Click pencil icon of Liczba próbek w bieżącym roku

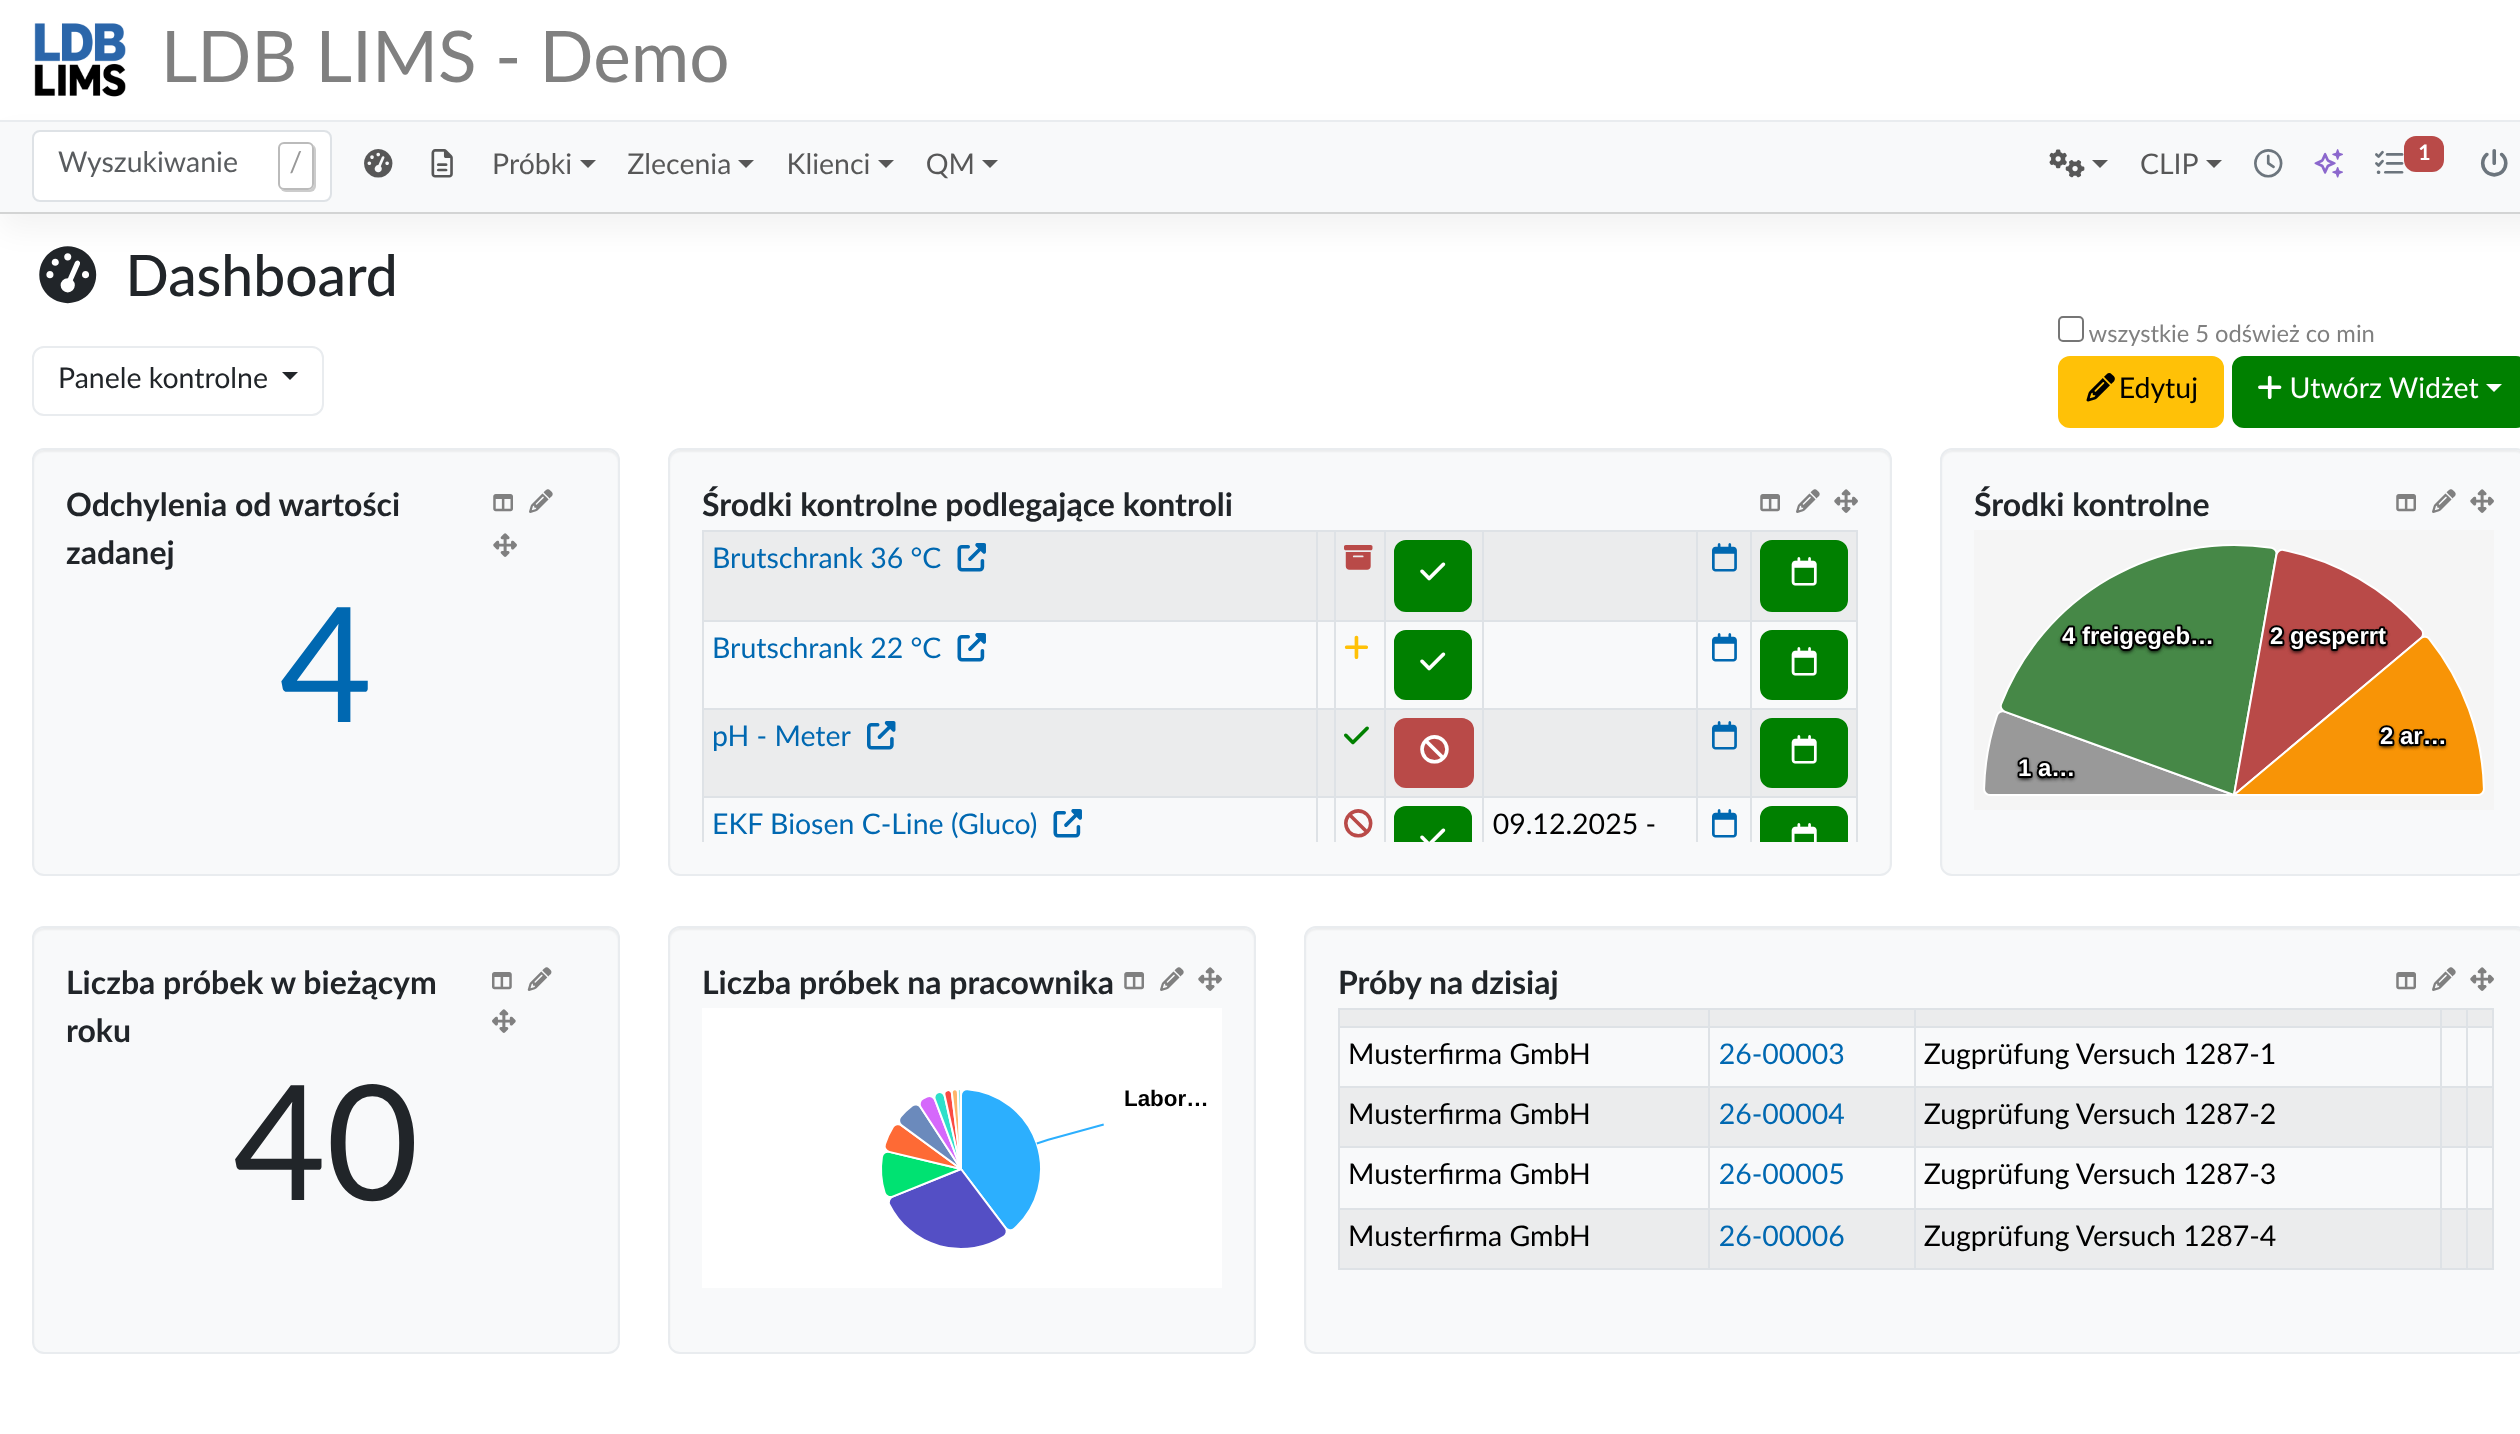pos(540,980)
